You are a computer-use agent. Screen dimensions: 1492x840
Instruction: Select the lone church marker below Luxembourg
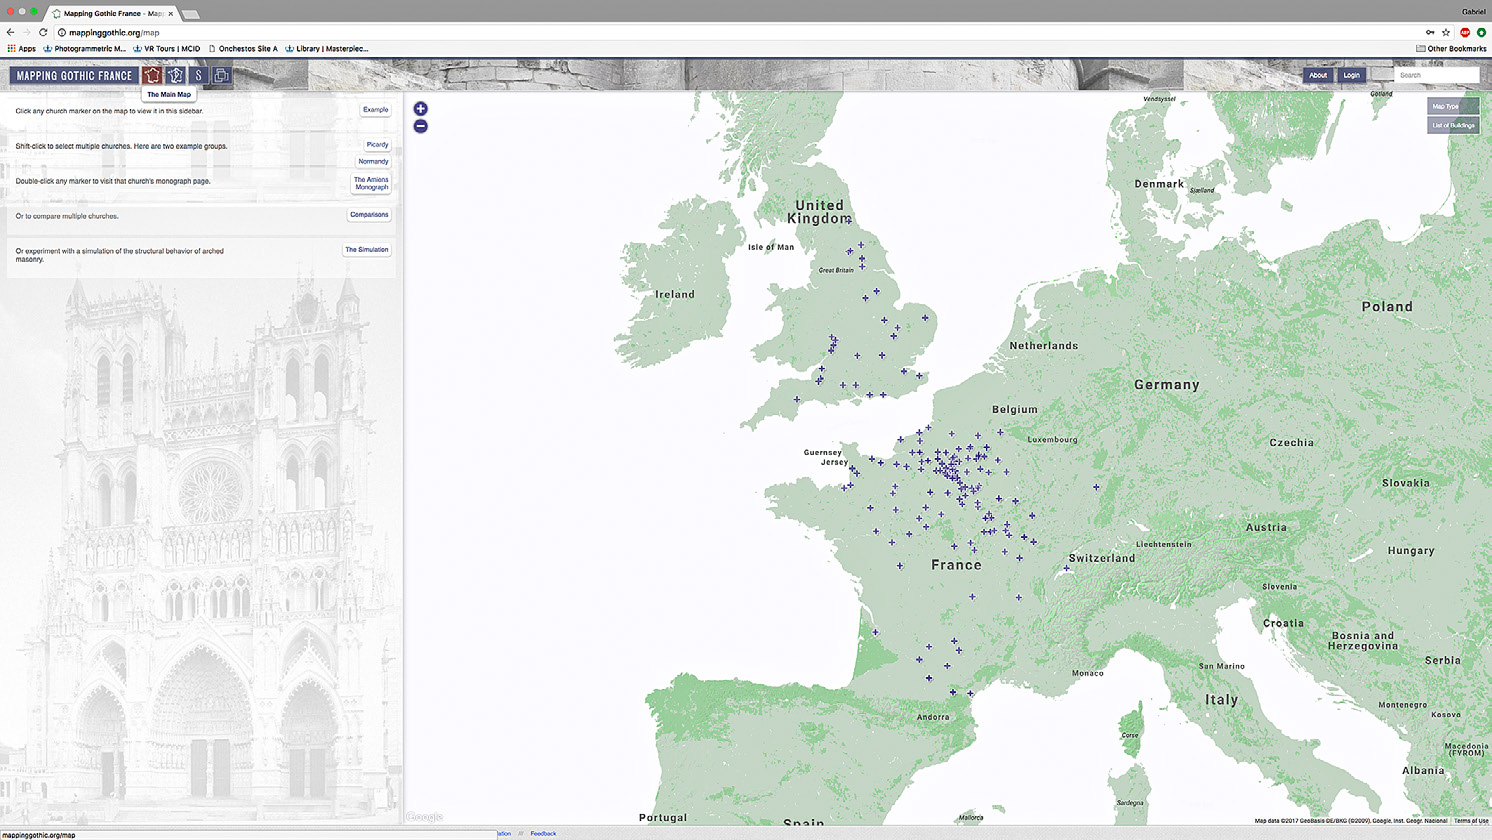[1096, 487]
